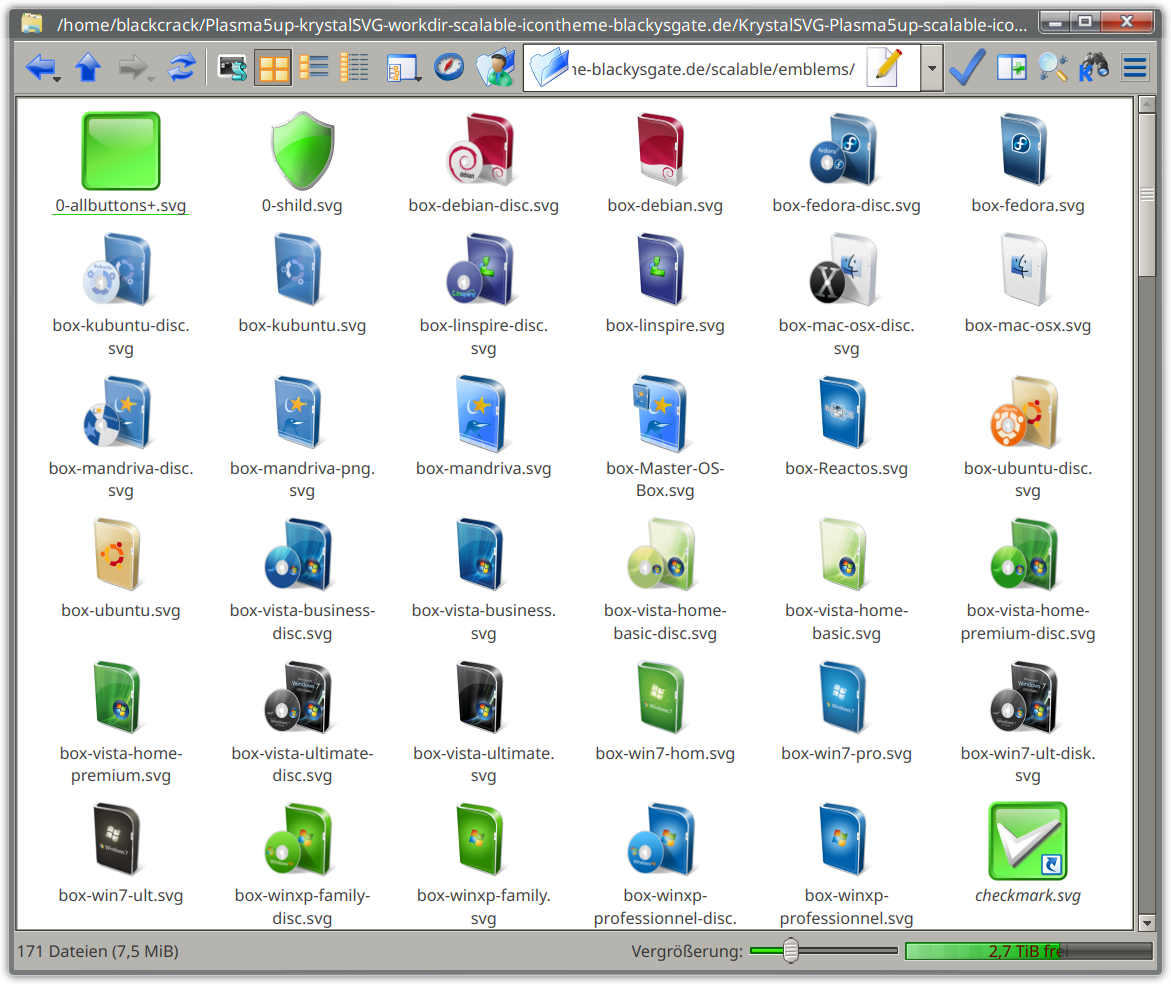Click the path text in the location bar

pyautogui.click(x=713, y=69)
